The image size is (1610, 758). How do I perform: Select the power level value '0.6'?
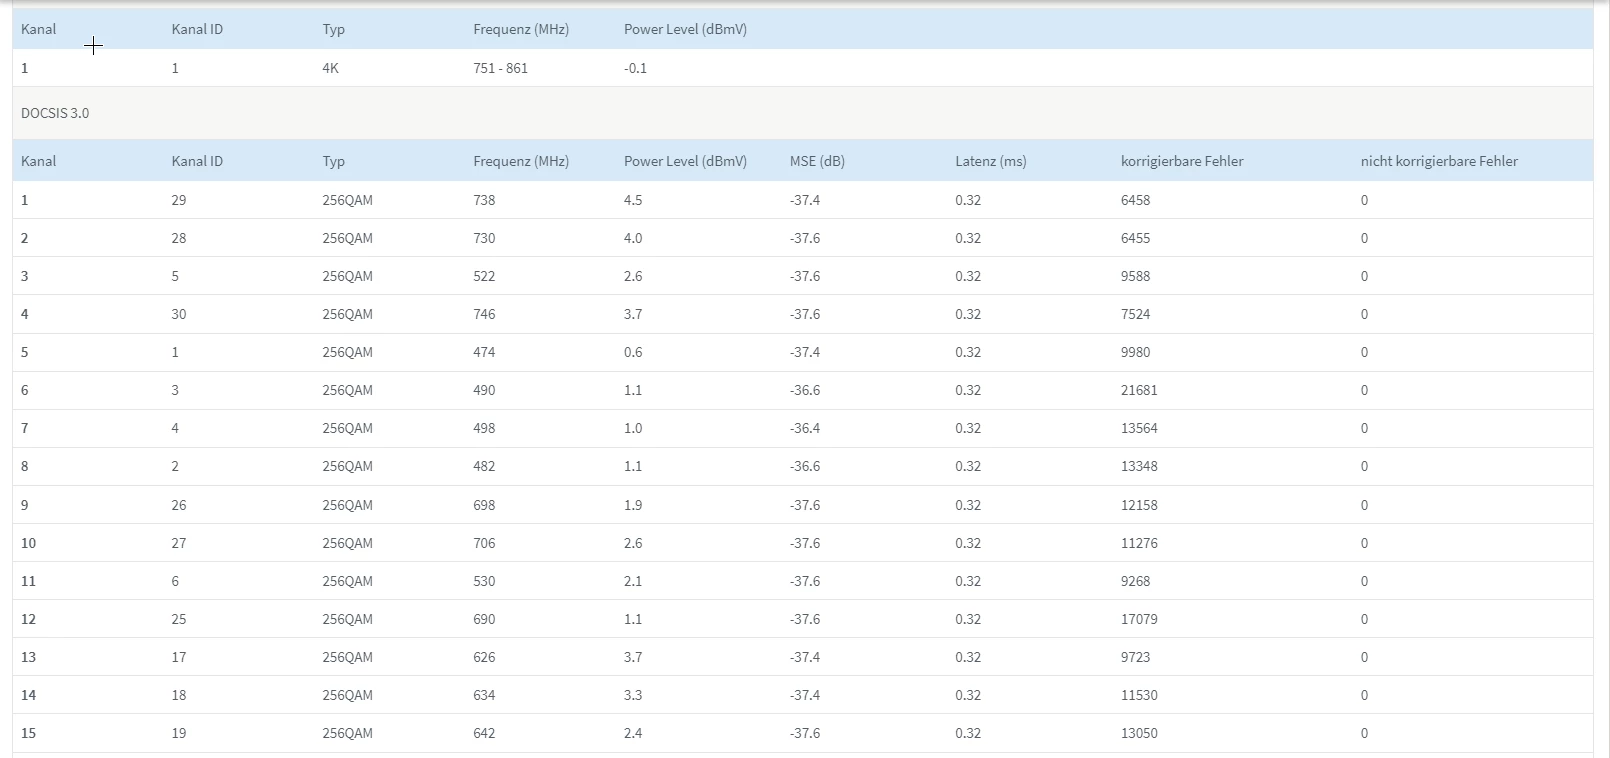tap(633, 352)
